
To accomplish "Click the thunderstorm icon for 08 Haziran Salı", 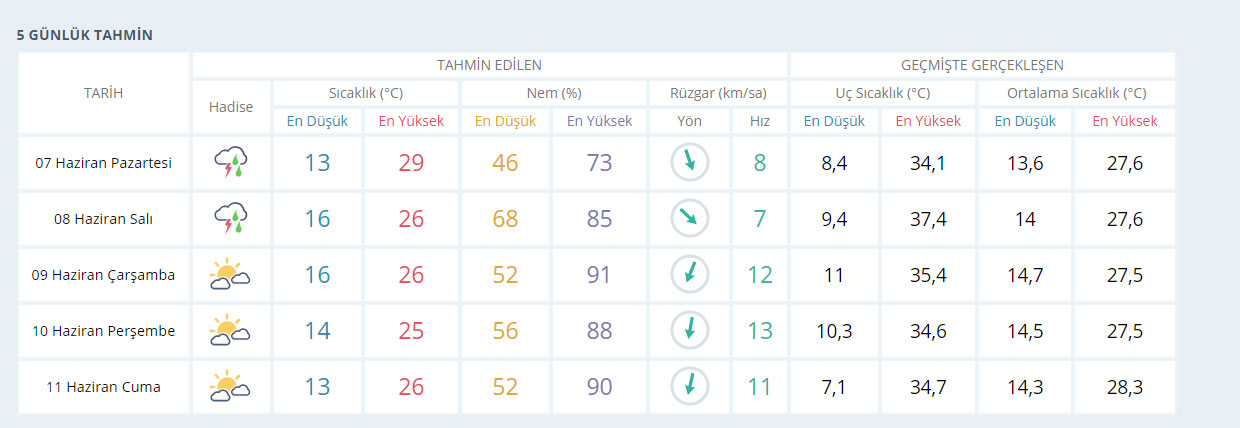I will [x=231, y=218].
